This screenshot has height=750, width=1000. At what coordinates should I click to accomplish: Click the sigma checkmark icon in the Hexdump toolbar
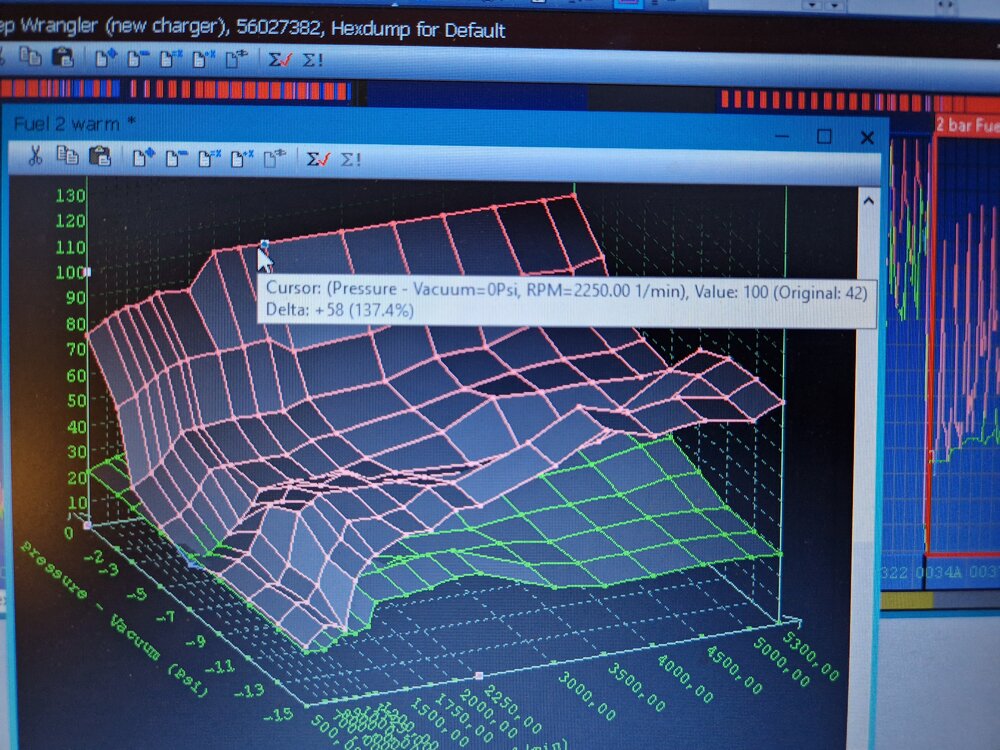tap(280, 59)
